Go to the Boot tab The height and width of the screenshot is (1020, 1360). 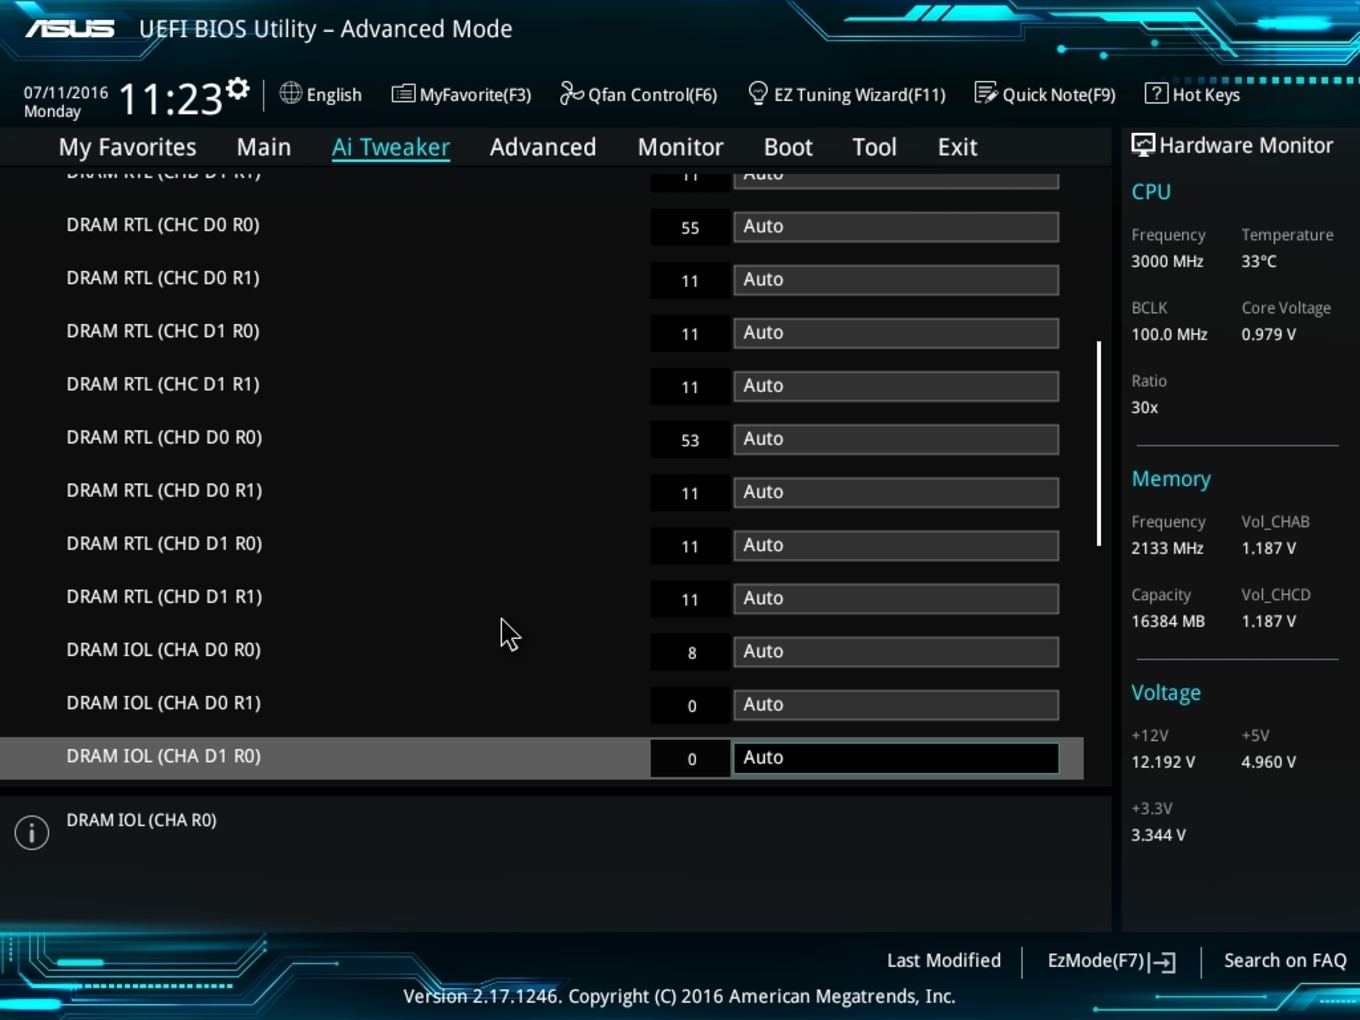tap(788, 147)
